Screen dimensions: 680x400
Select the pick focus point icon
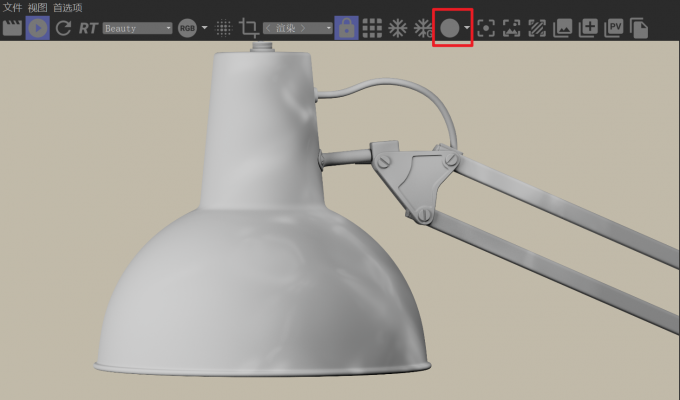(486, 28)
